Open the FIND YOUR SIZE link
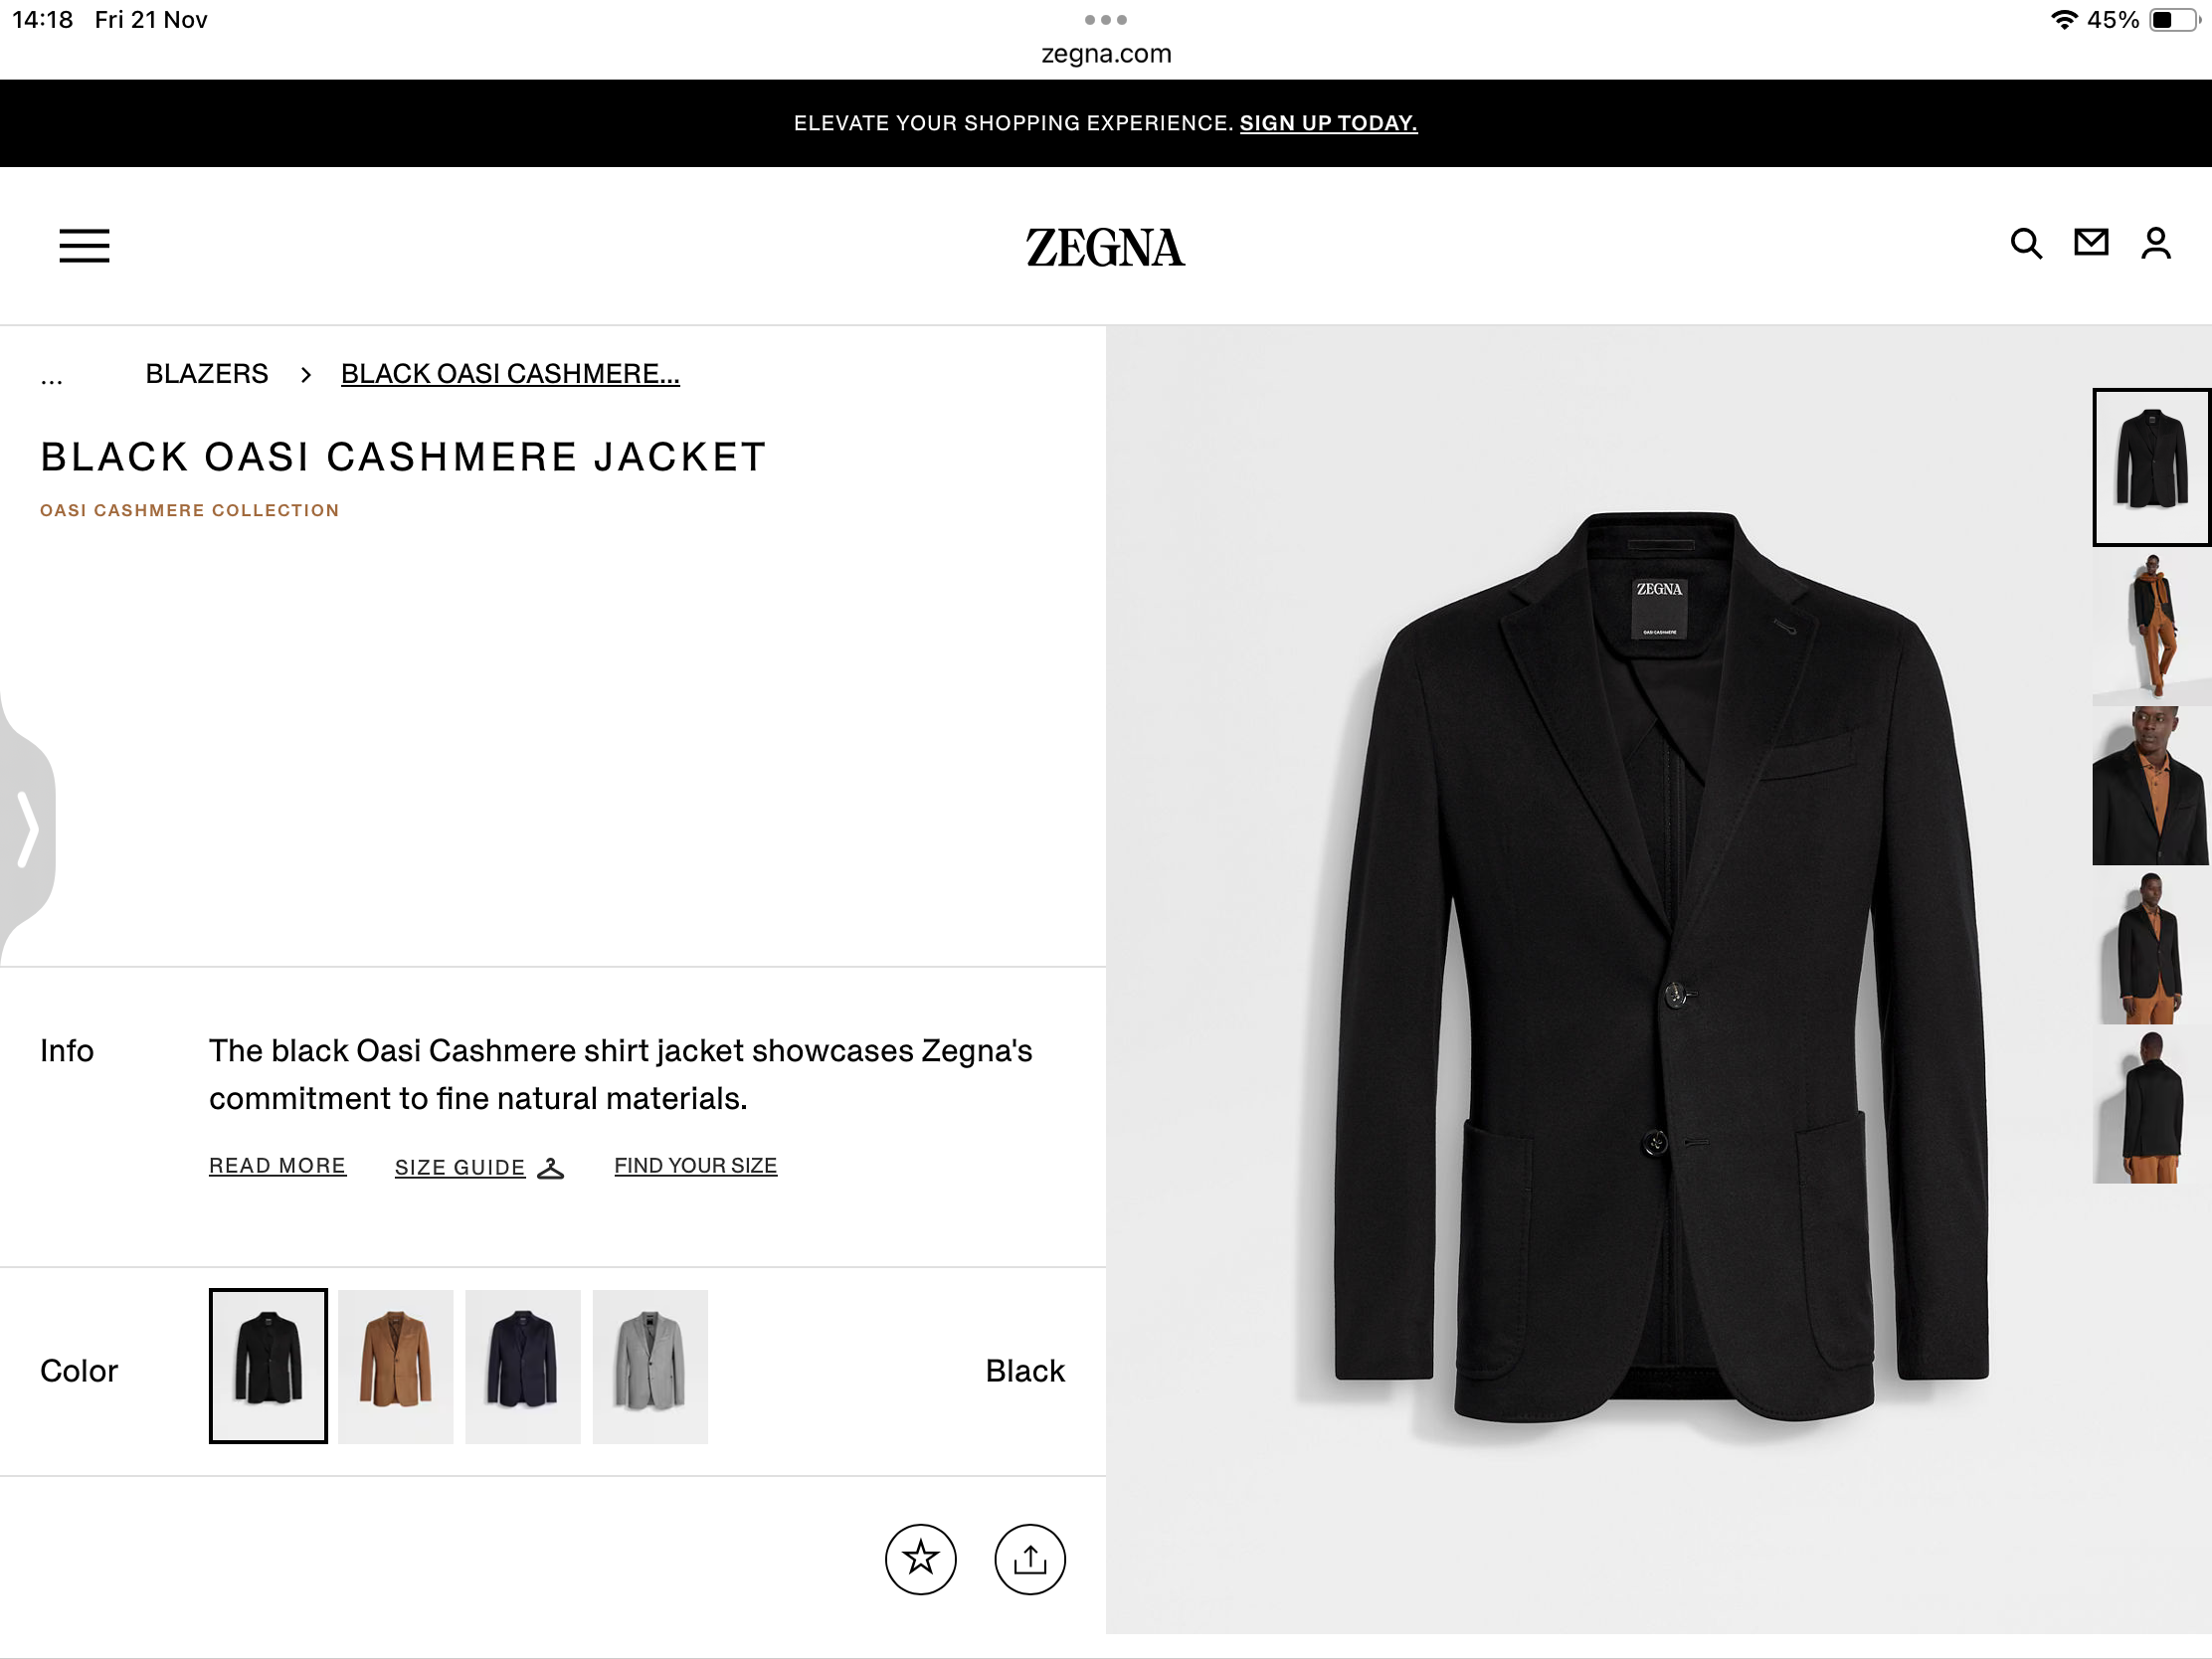The image size is (2212, 1659). (694, 1165)
